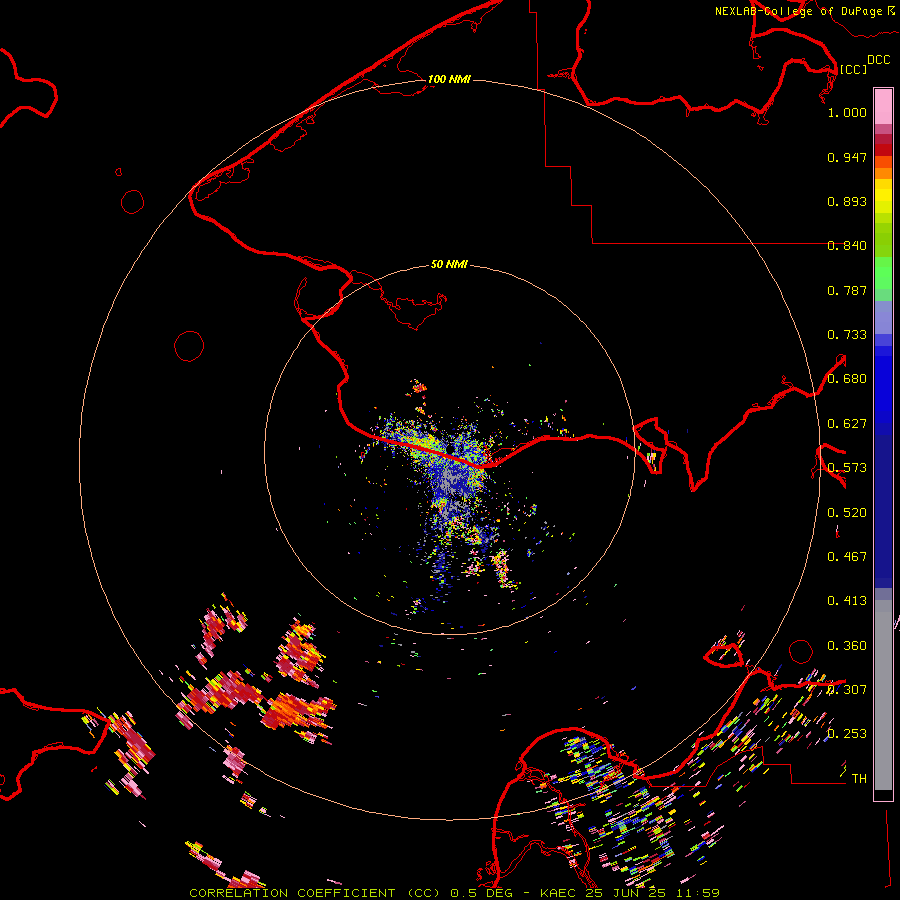Click the 0.733 scale value
Screen dimensions: 900x900
point(847,335)
